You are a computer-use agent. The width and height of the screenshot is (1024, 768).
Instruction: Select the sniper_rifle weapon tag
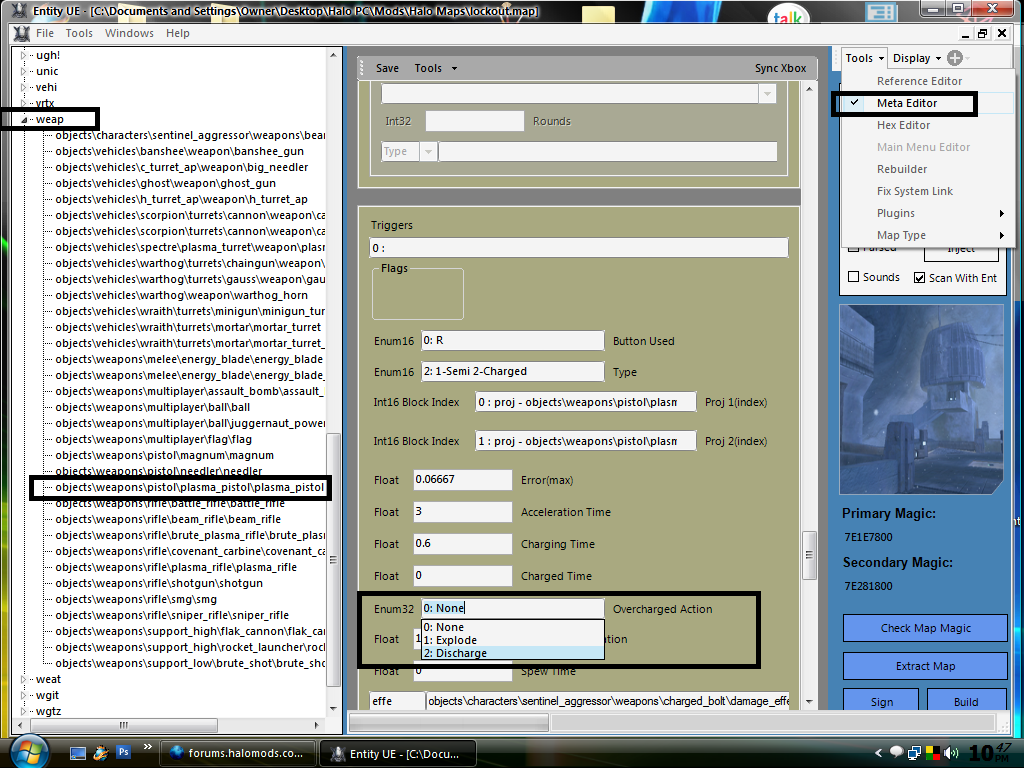point(172,615)
